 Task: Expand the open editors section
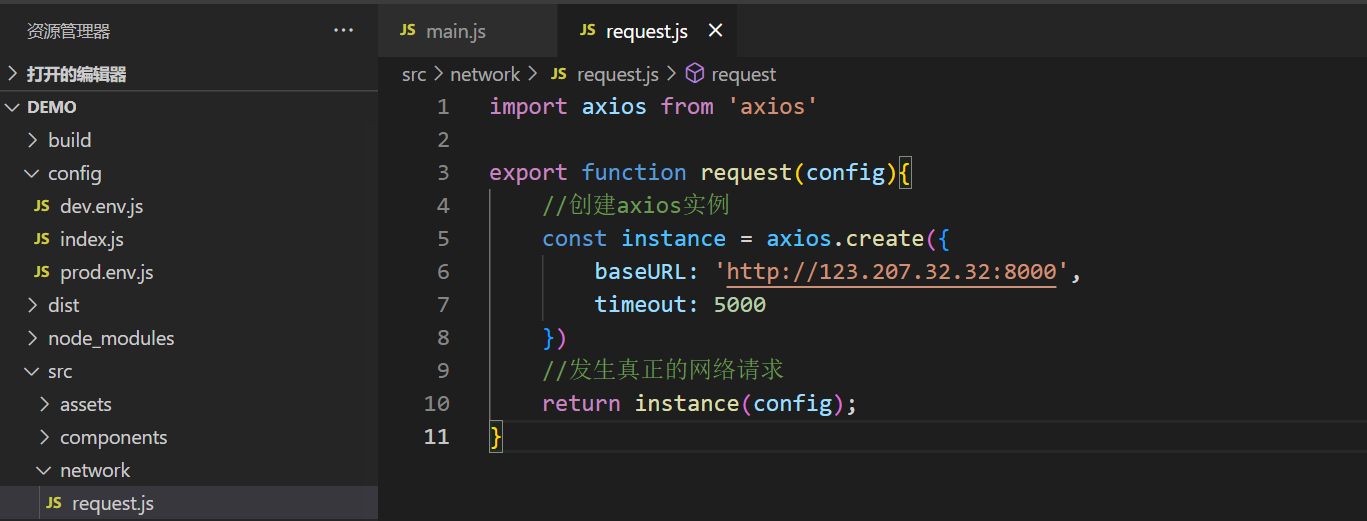tap(13, 74)
